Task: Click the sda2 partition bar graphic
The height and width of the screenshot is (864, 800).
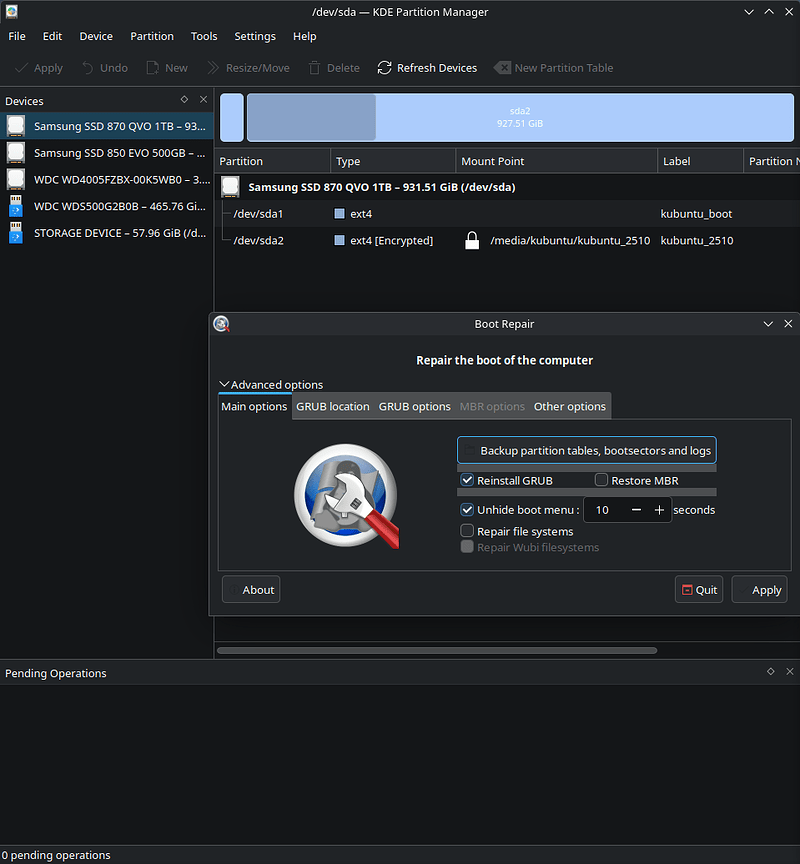Action: (520, 117)
